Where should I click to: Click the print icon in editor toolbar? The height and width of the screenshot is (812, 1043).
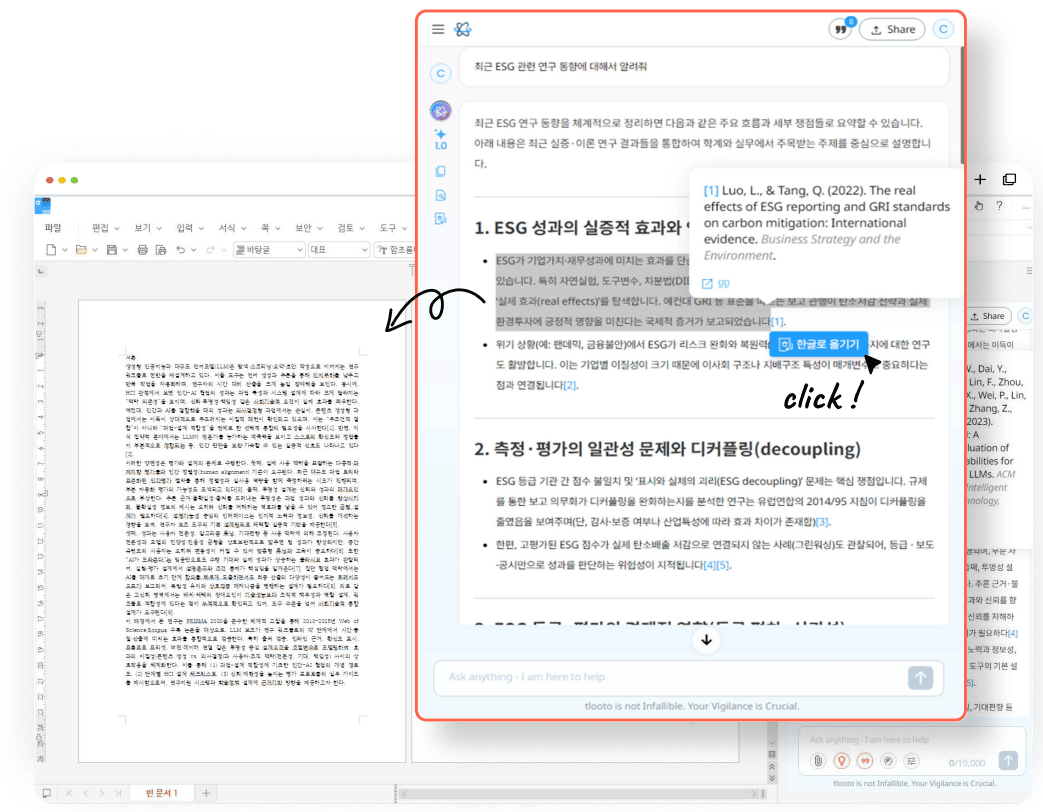tap(142, 250)
